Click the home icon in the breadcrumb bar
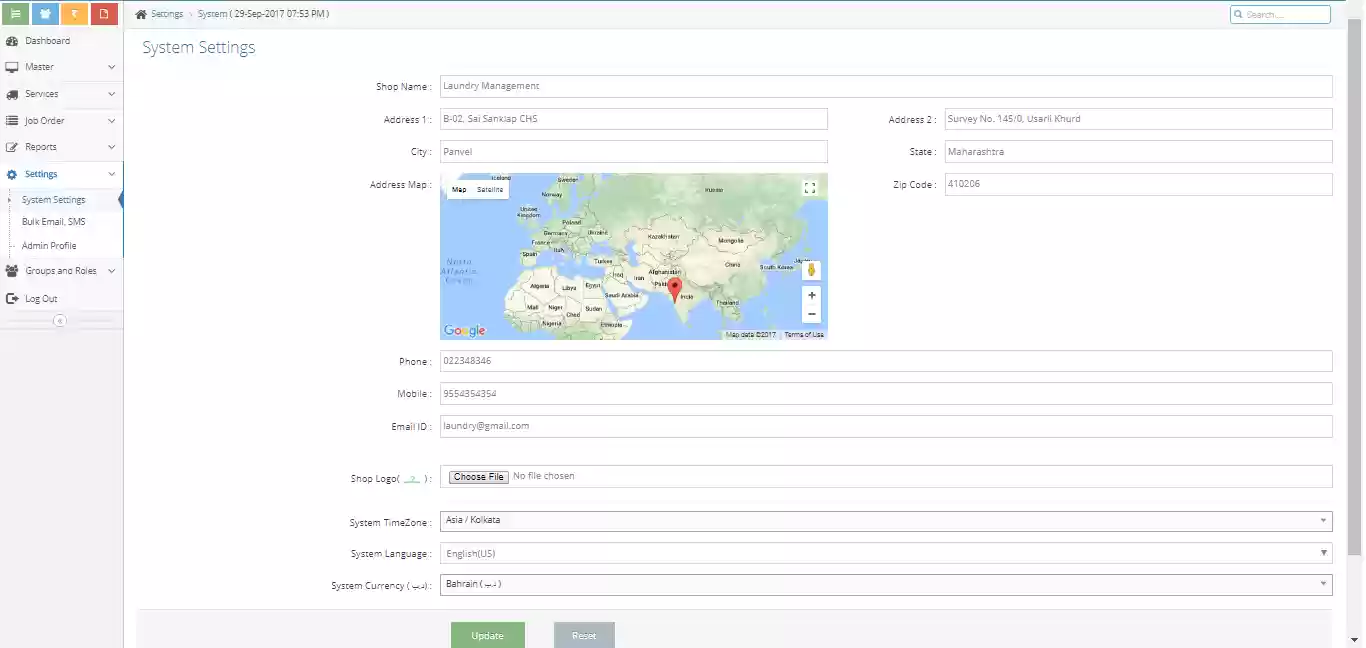 [140, 13]
